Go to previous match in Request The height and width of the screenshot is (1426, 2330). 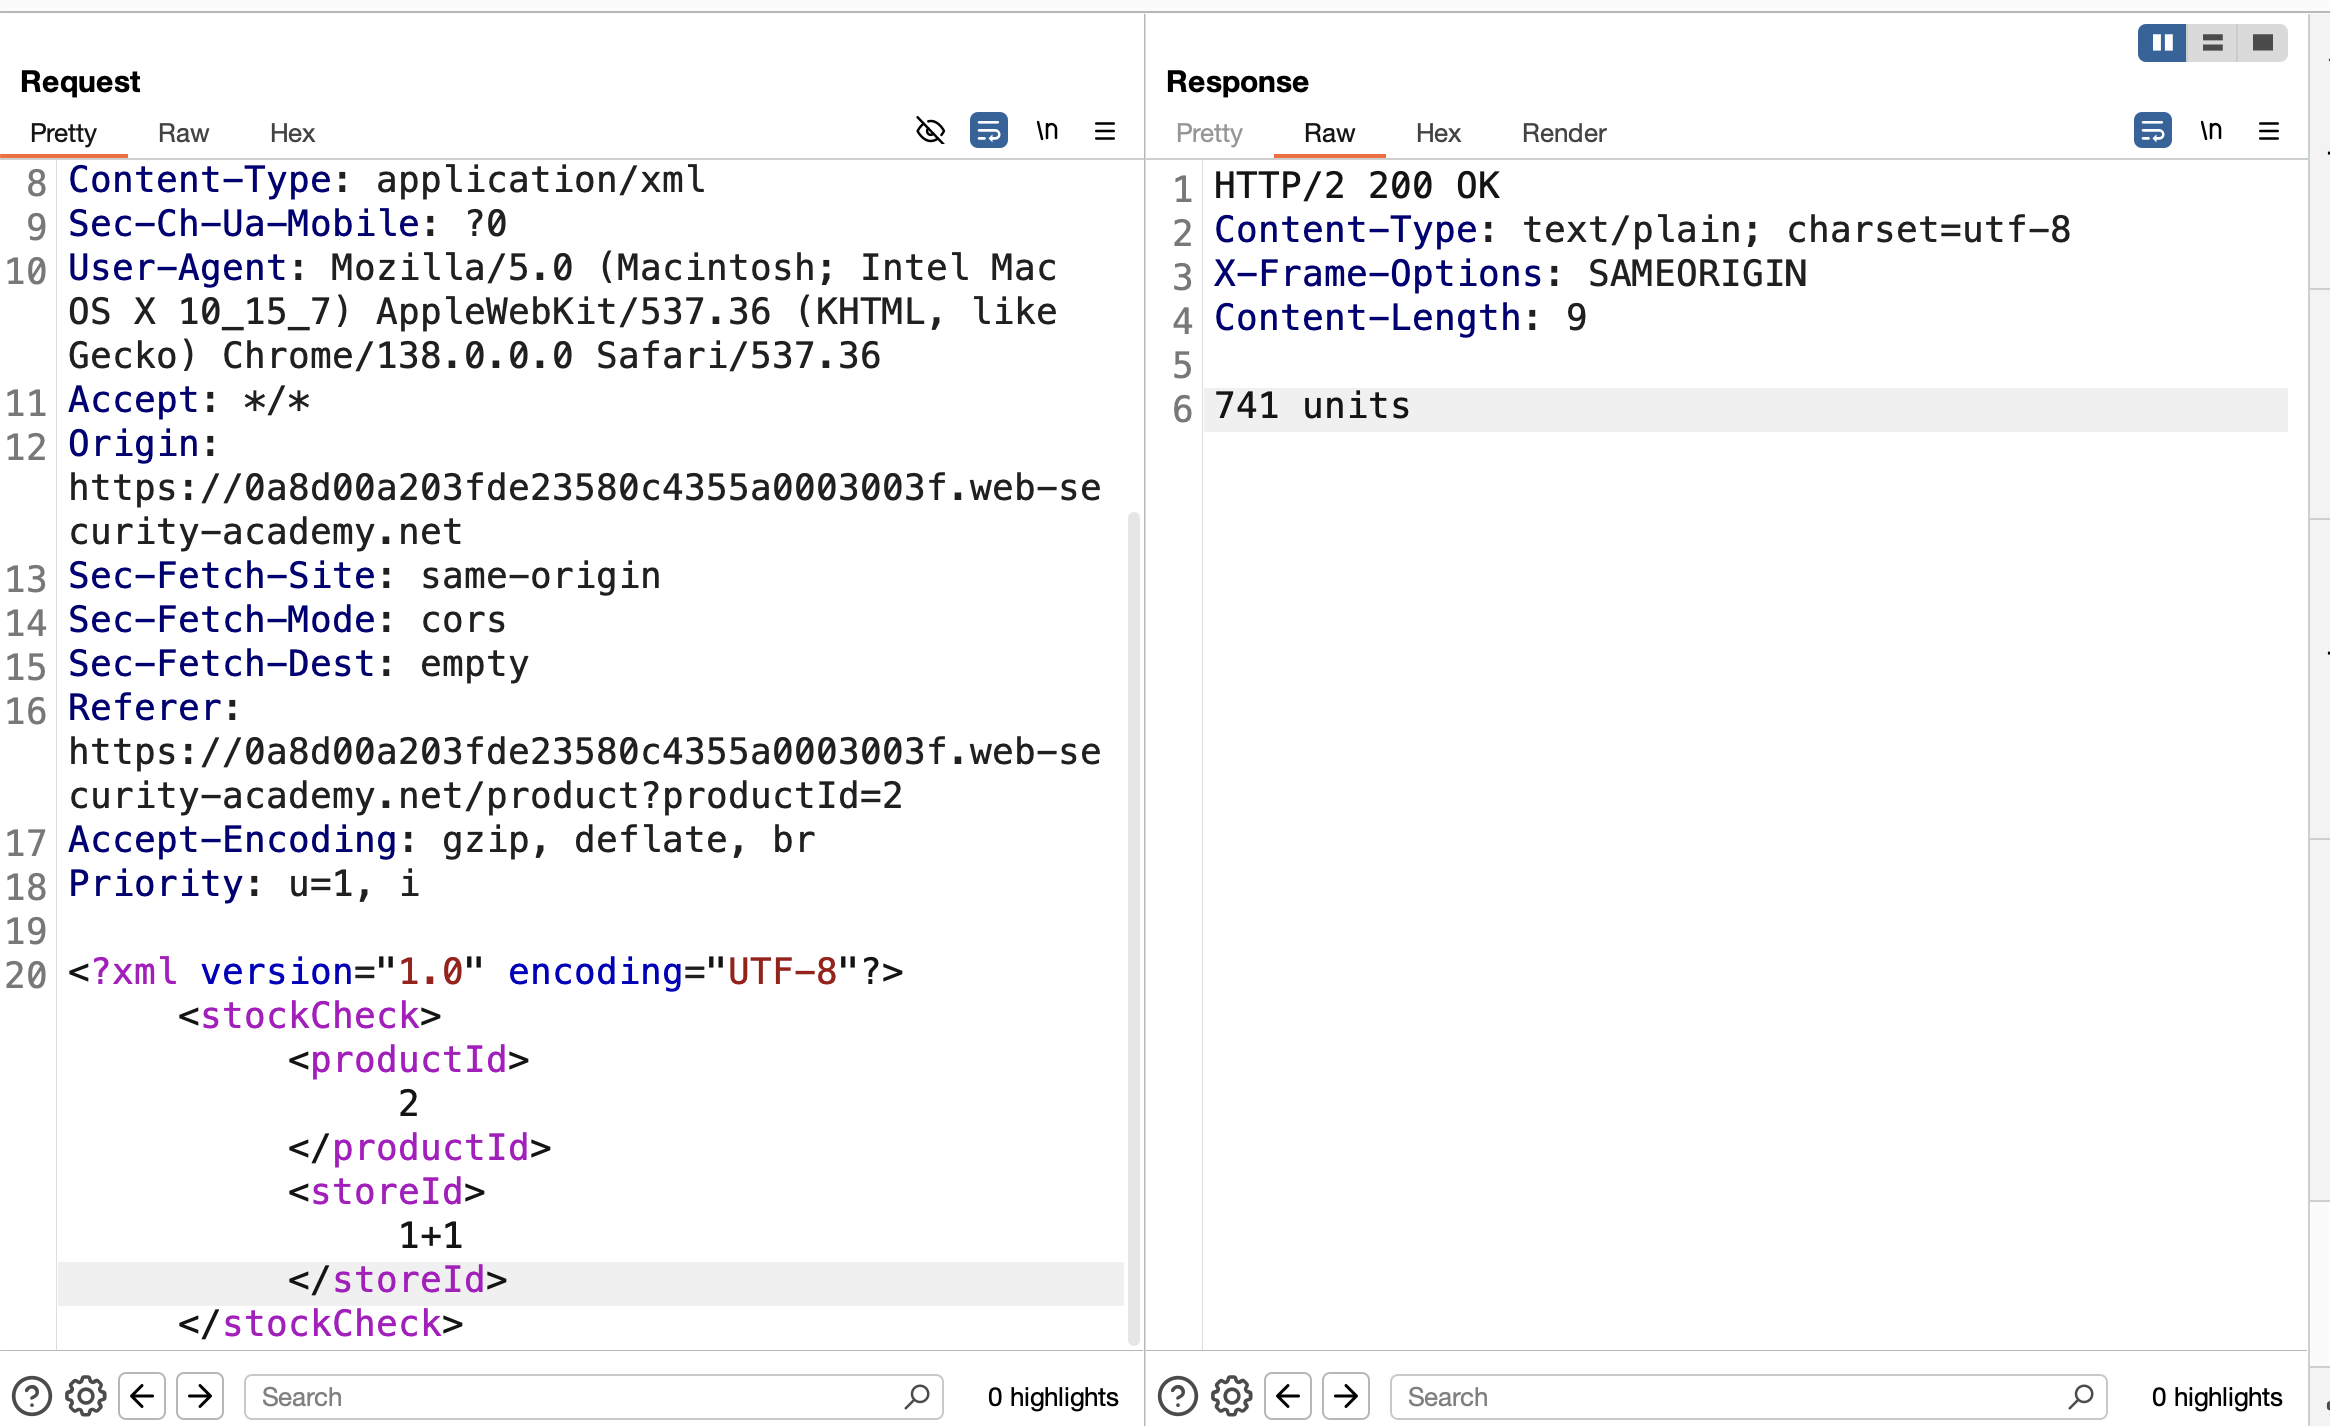coord(142,1396)
